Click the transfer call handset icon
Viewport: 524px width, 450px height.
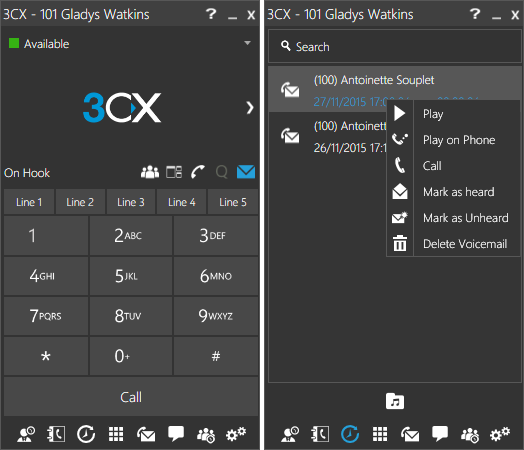pyautogui.click(x=198, y=172)
